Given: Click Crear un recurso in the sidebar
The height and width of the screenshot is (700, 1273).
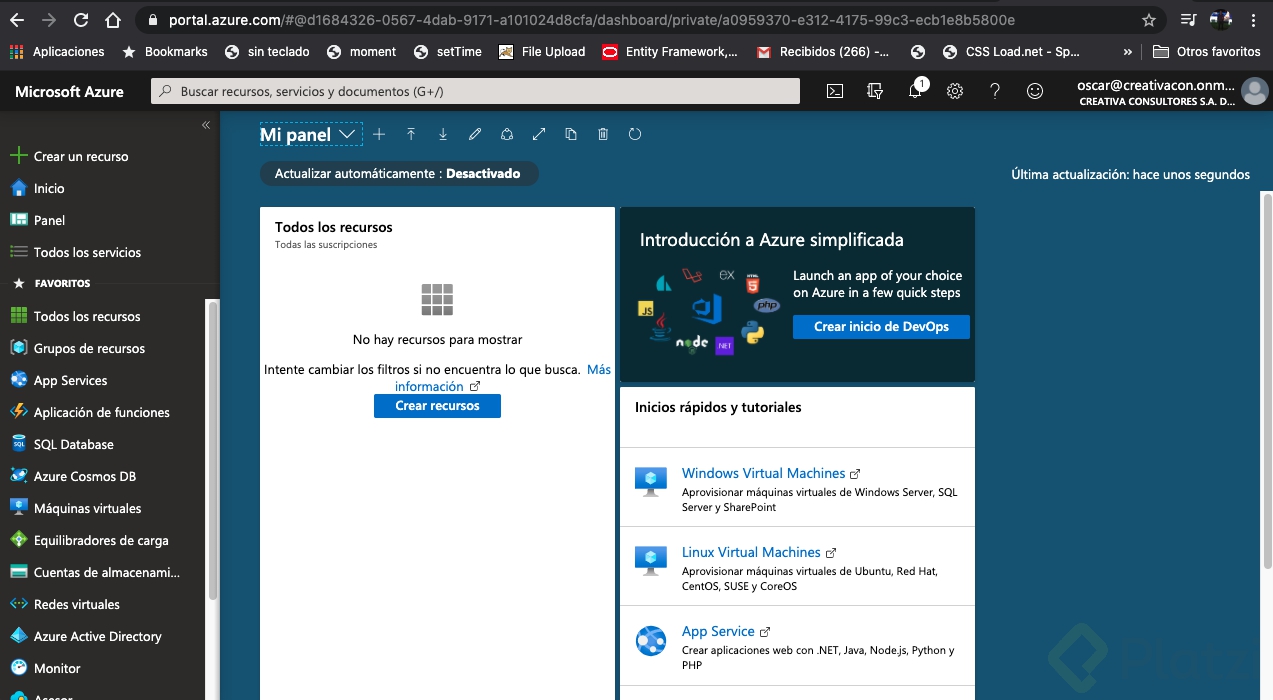Looking at the screenshot, I should 81,156.
